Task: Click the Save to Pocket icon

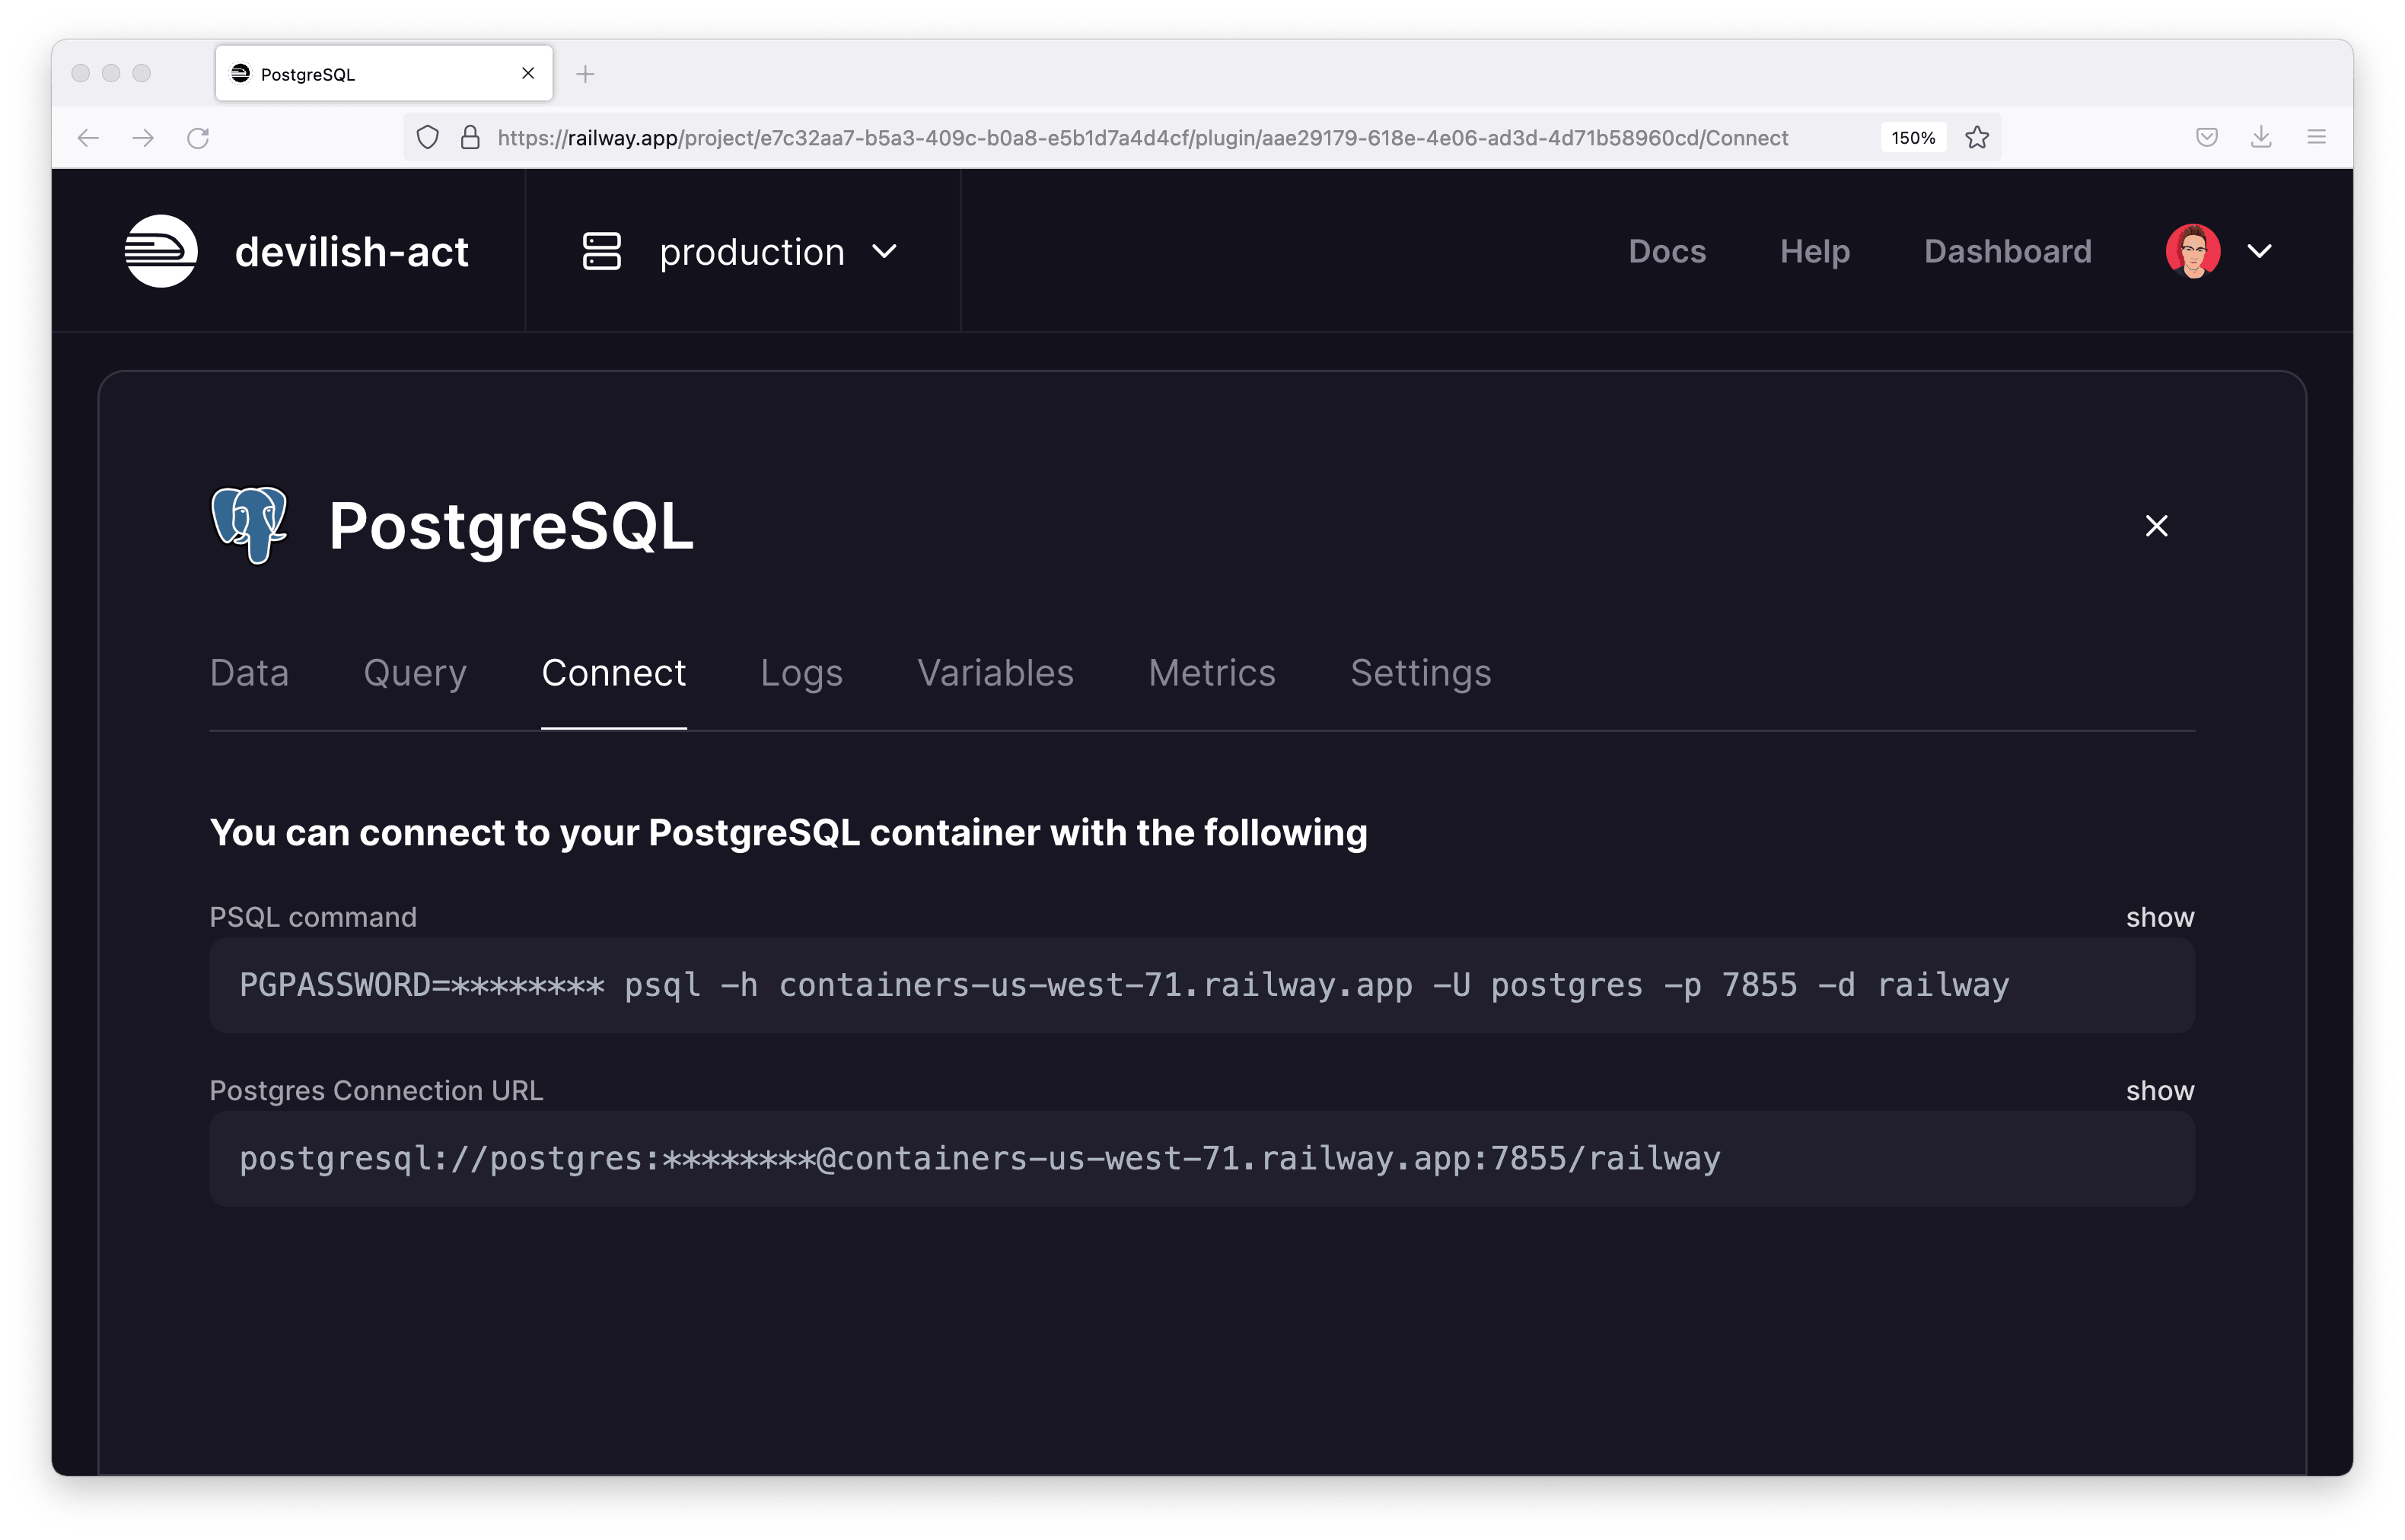Action: tap(2207, 138)
